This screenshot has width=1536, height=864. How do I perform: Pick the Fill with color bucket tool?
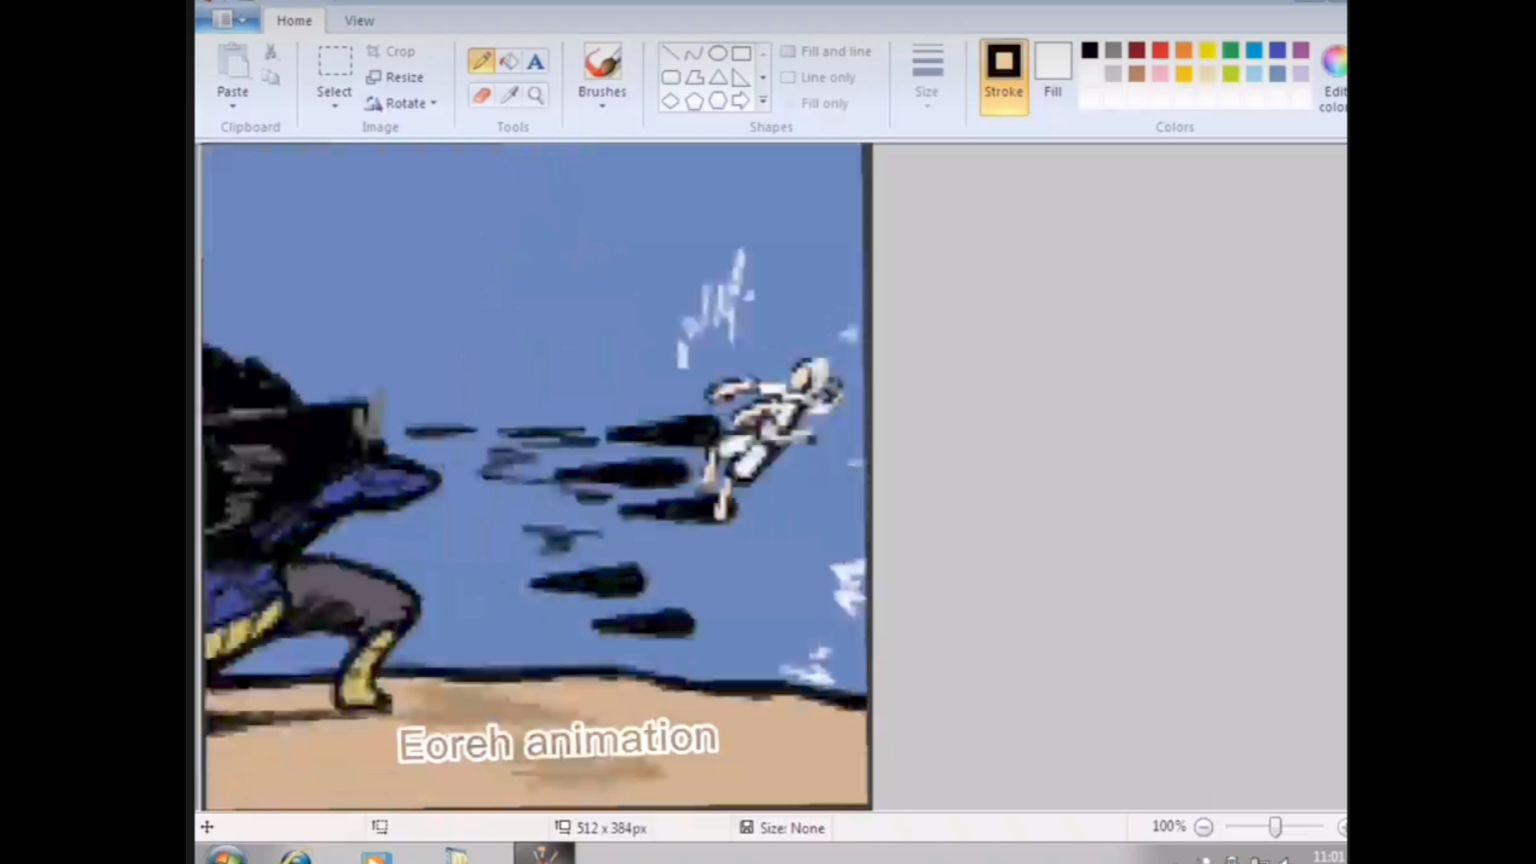508,62
